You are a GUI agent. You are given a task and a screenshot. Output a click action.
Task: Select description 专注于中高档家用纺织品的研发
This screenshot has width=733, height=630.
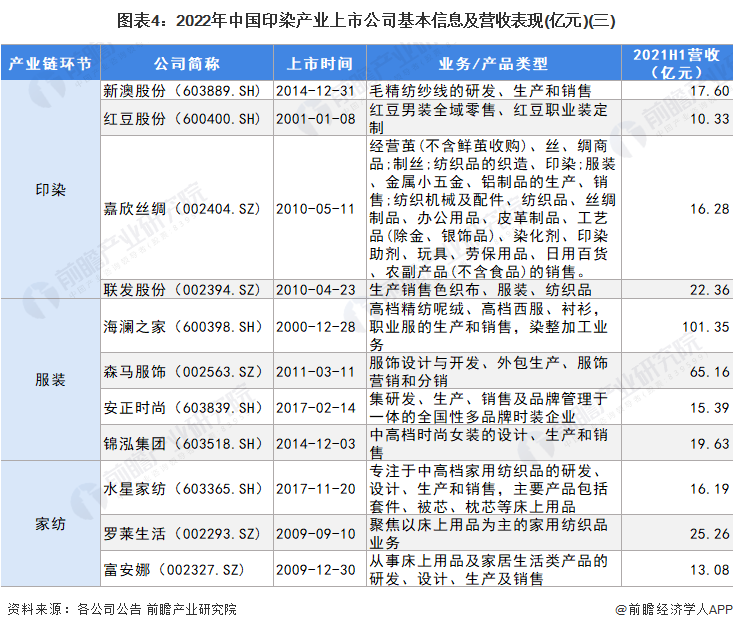pyautogui.click(x=489, y=488)
